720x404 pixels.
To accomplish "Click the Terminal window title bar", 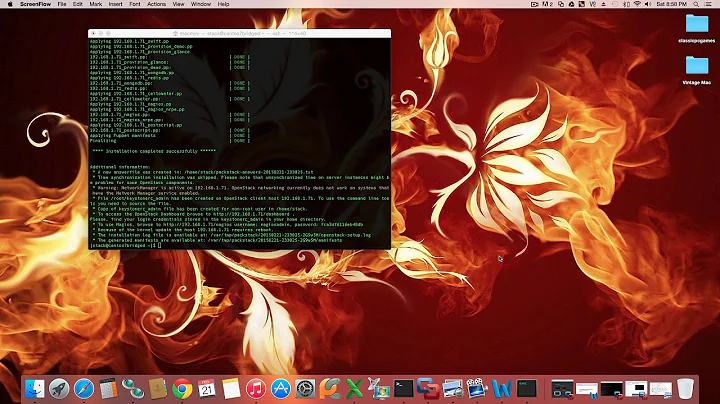I will pyautogui.click(x=240, y=34).
